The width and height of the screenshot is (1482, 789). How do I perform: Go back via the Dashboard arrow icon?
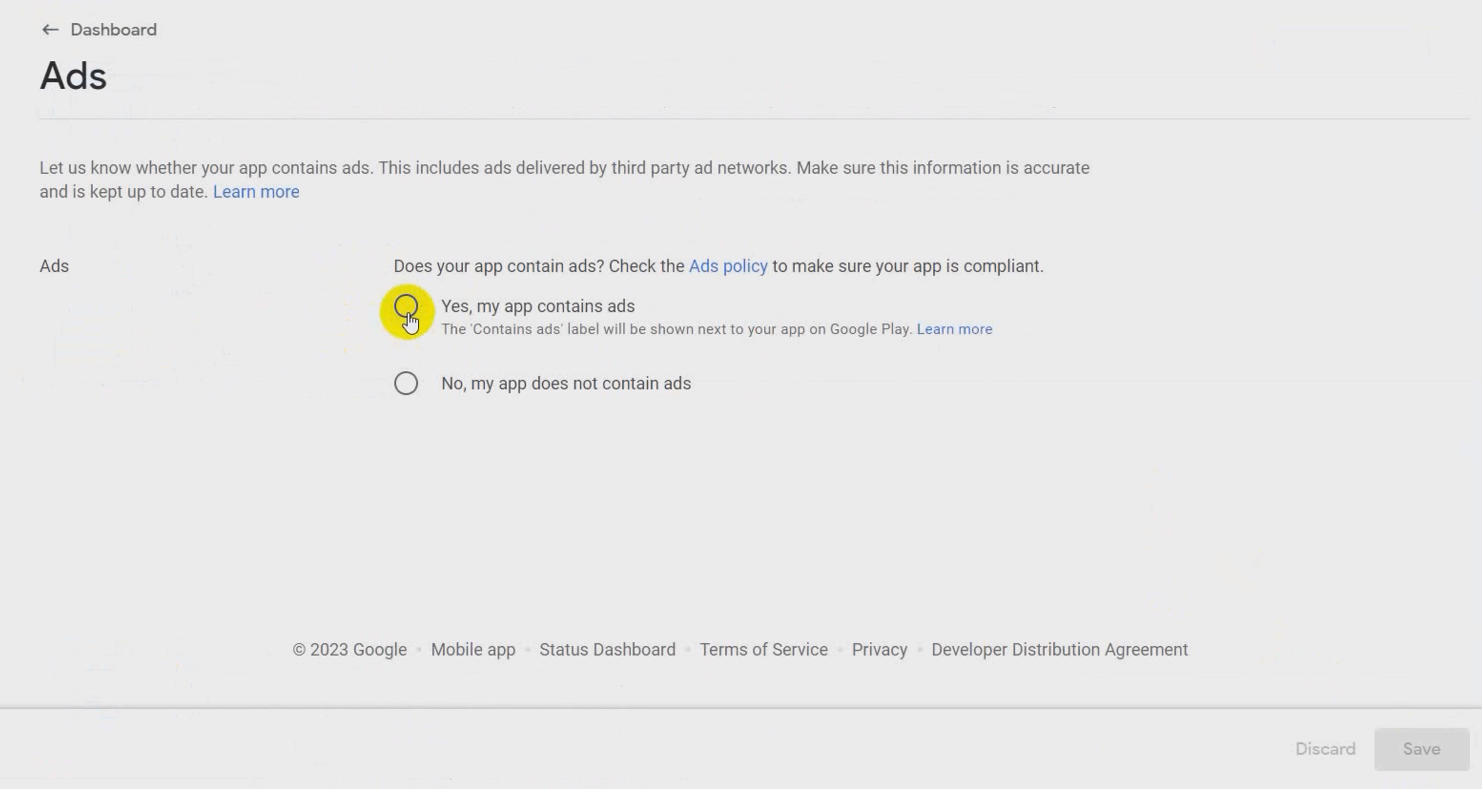coord(50,30)
